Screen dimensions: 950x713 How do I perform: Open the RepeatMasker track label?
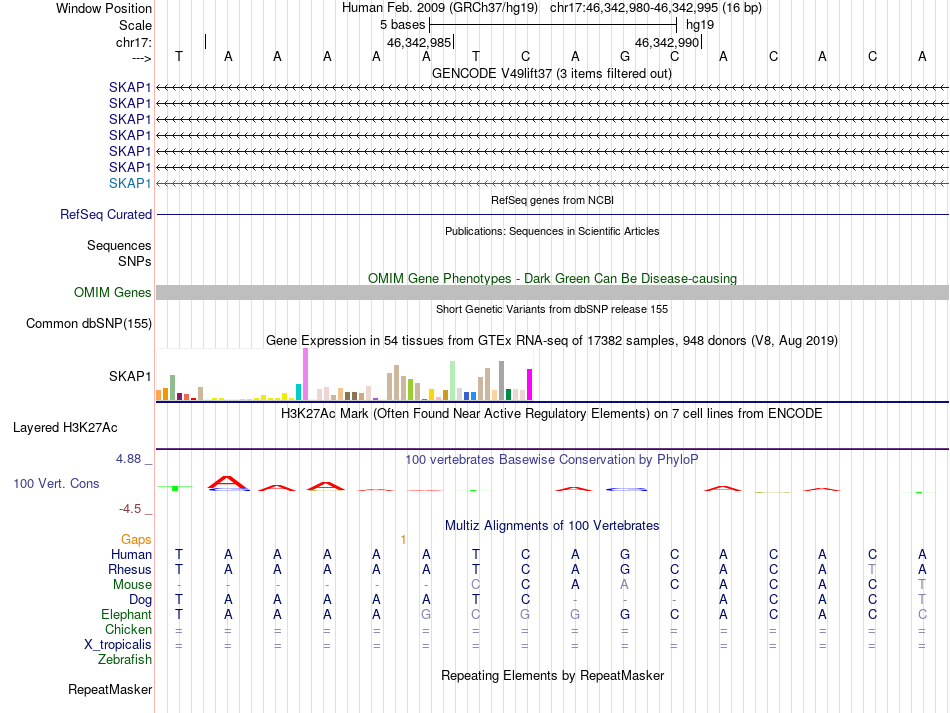point(110,689)
